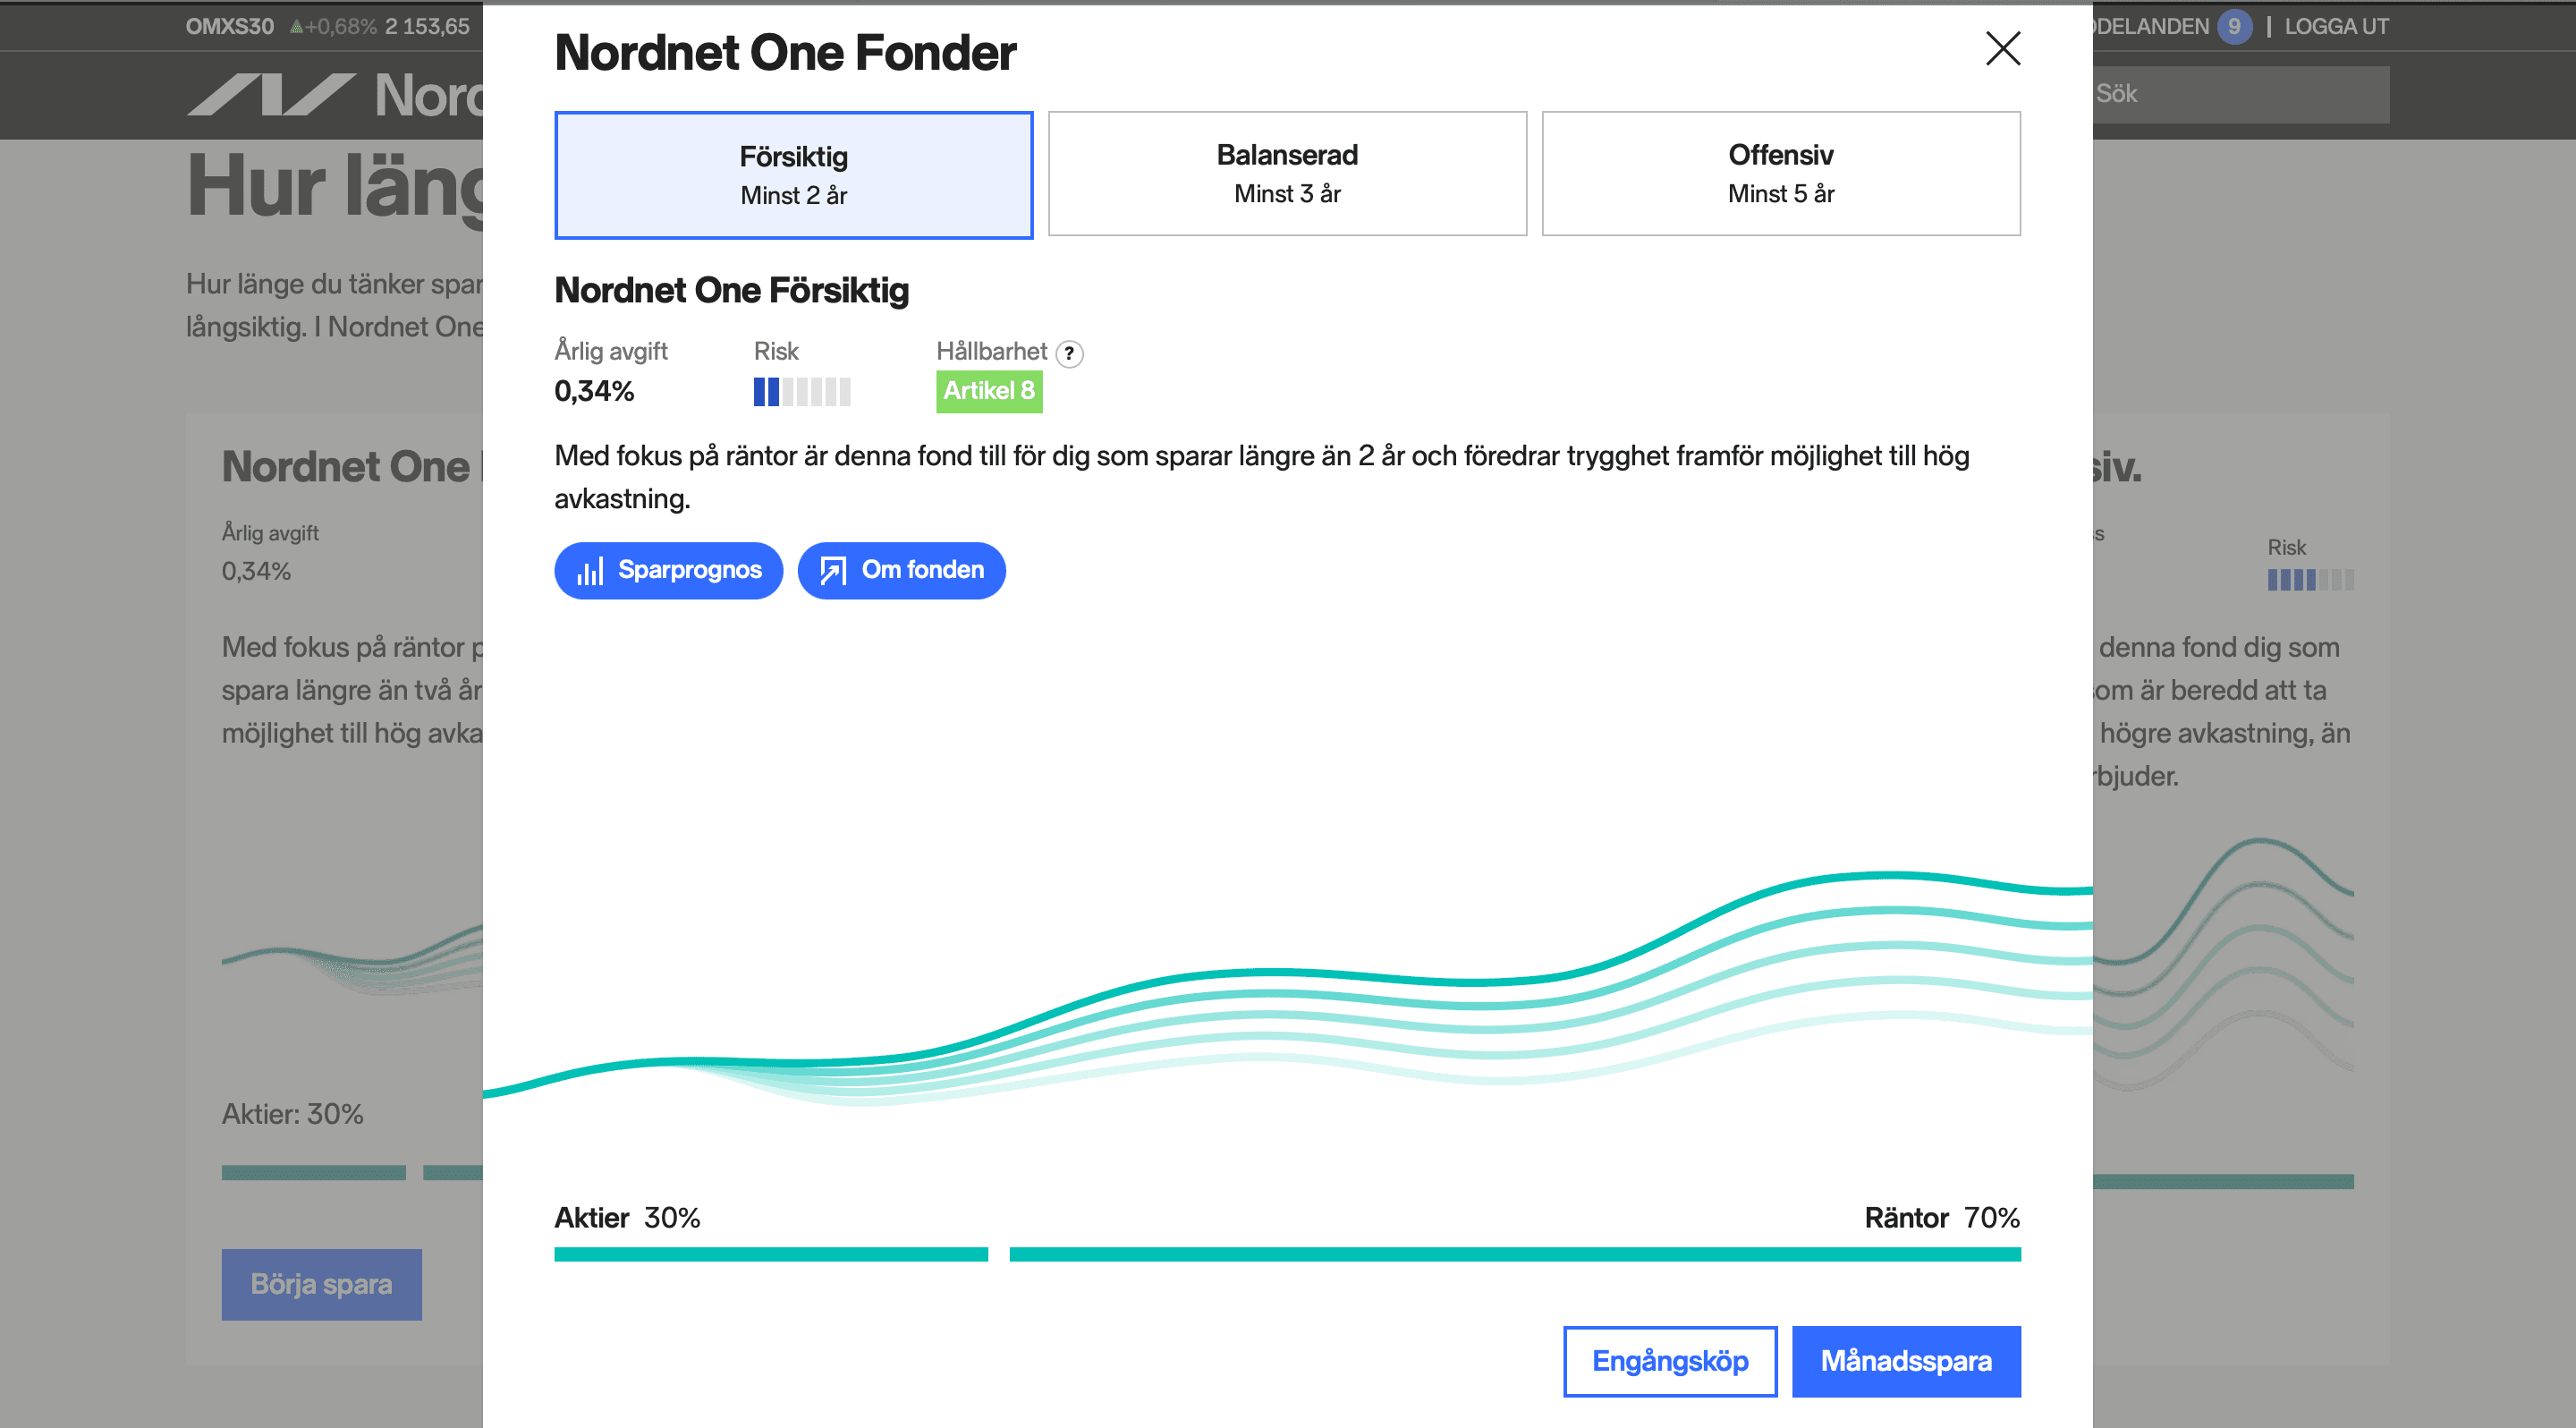Viewport: 2576px width, 1428px height.
Task: Click the bar chart icon in Sparprognos
Action: tap(590, 571)
